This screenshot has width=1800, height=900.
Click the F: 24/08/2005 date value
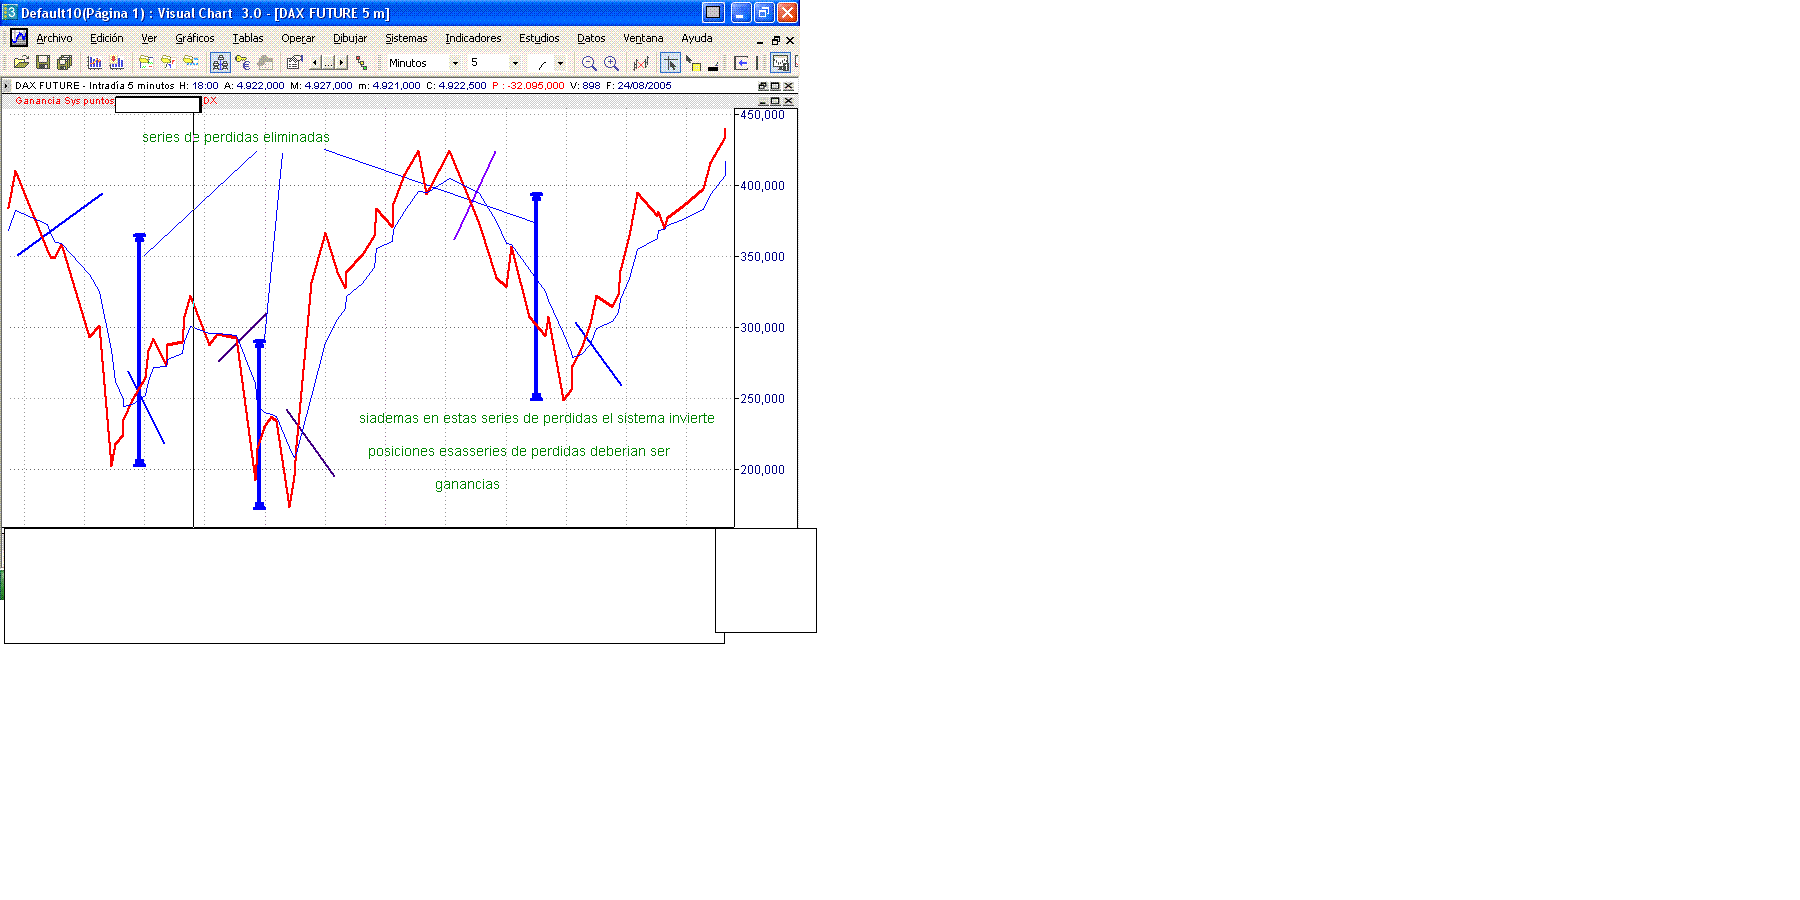[x=639, y=86]
